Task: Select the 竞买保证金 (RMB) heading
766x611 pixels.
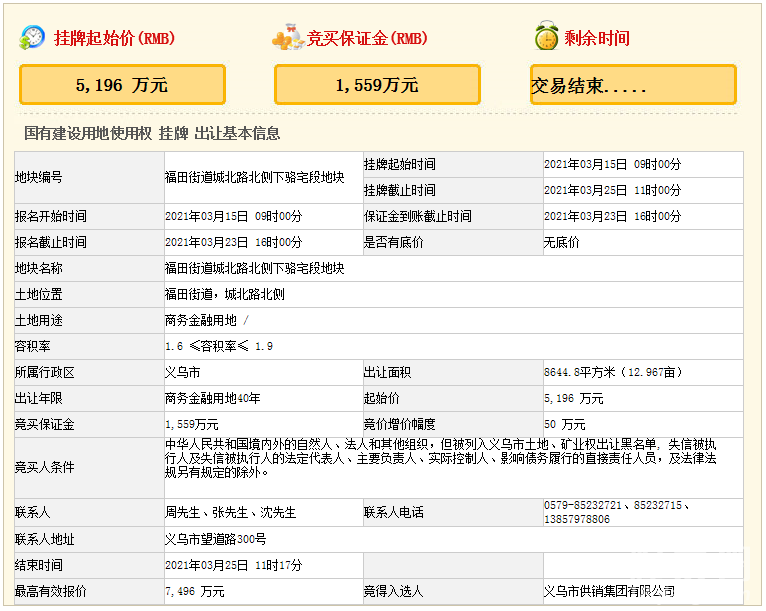Action: tap(366, 39)
